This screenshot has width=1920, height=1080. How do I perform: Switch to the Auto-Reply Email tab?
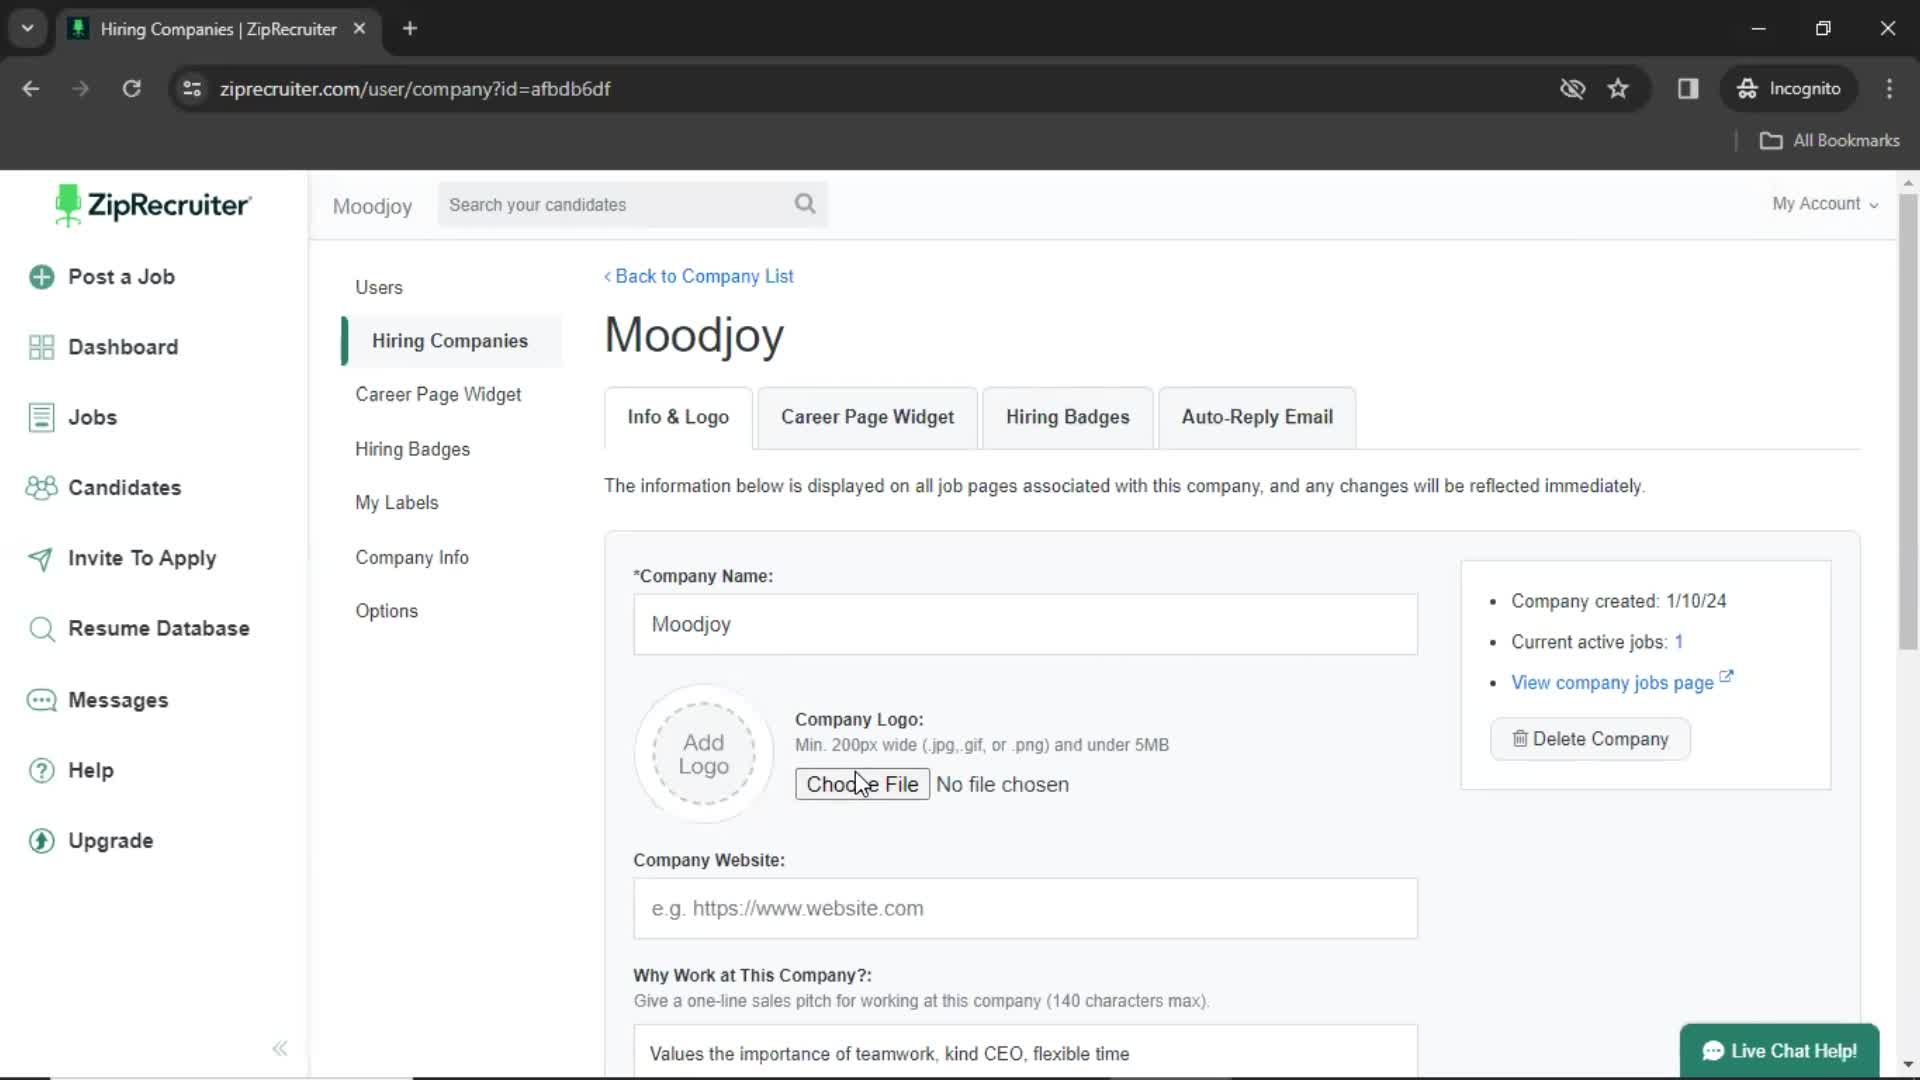[x=1257, y=417]
